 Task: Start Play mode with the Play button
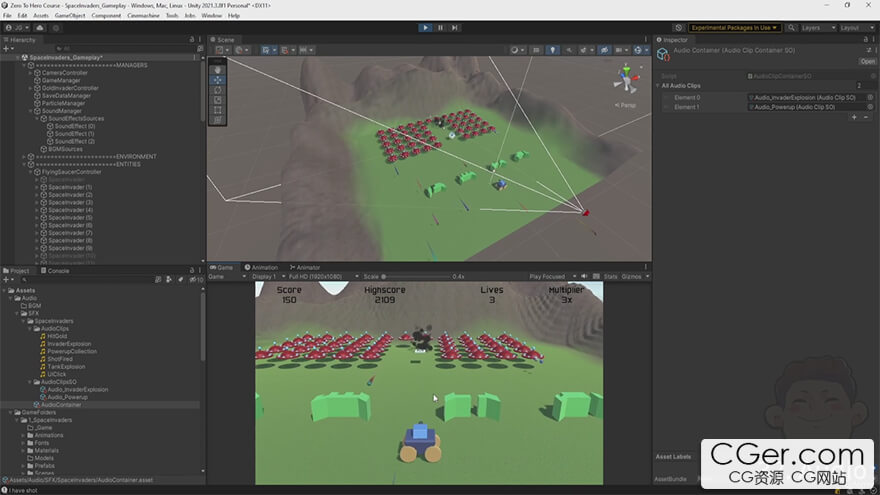click(x=425, y=28)
